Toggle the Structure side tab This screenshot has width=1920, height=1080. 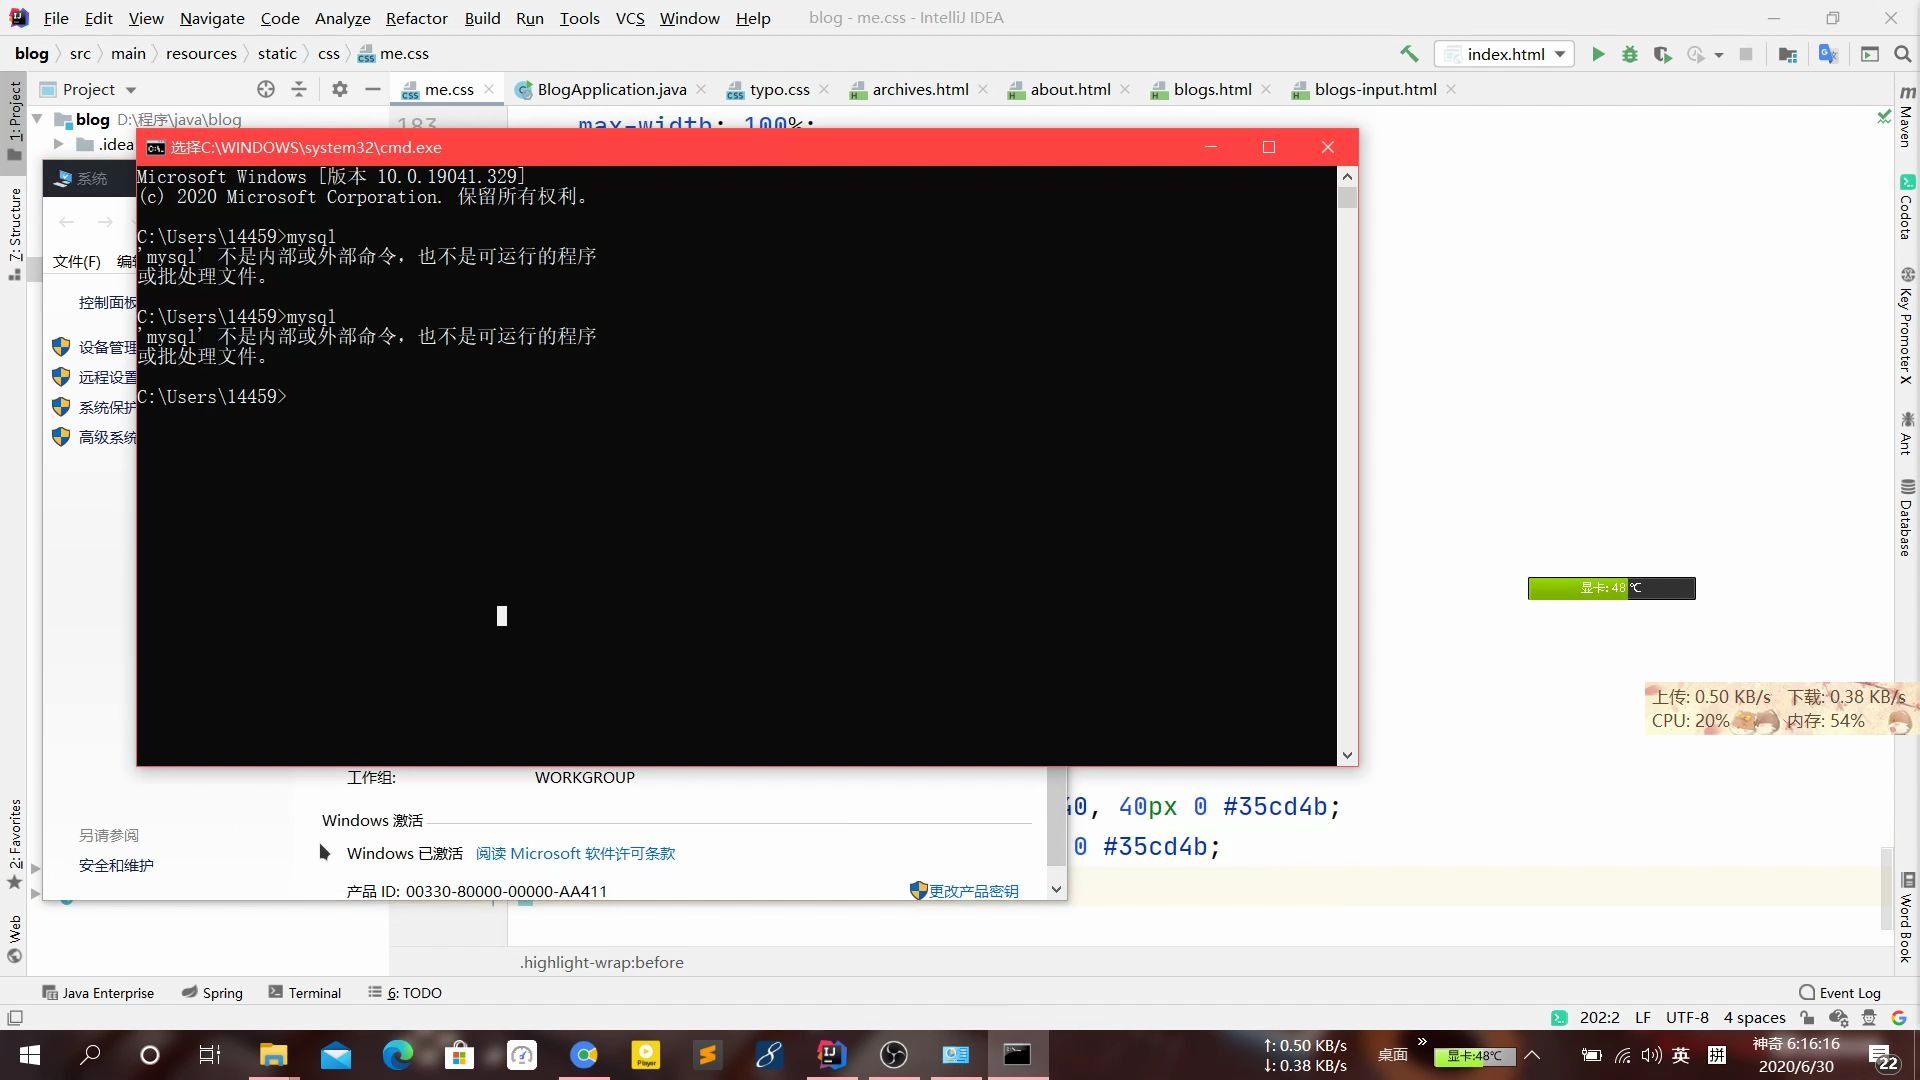(14, 230)
